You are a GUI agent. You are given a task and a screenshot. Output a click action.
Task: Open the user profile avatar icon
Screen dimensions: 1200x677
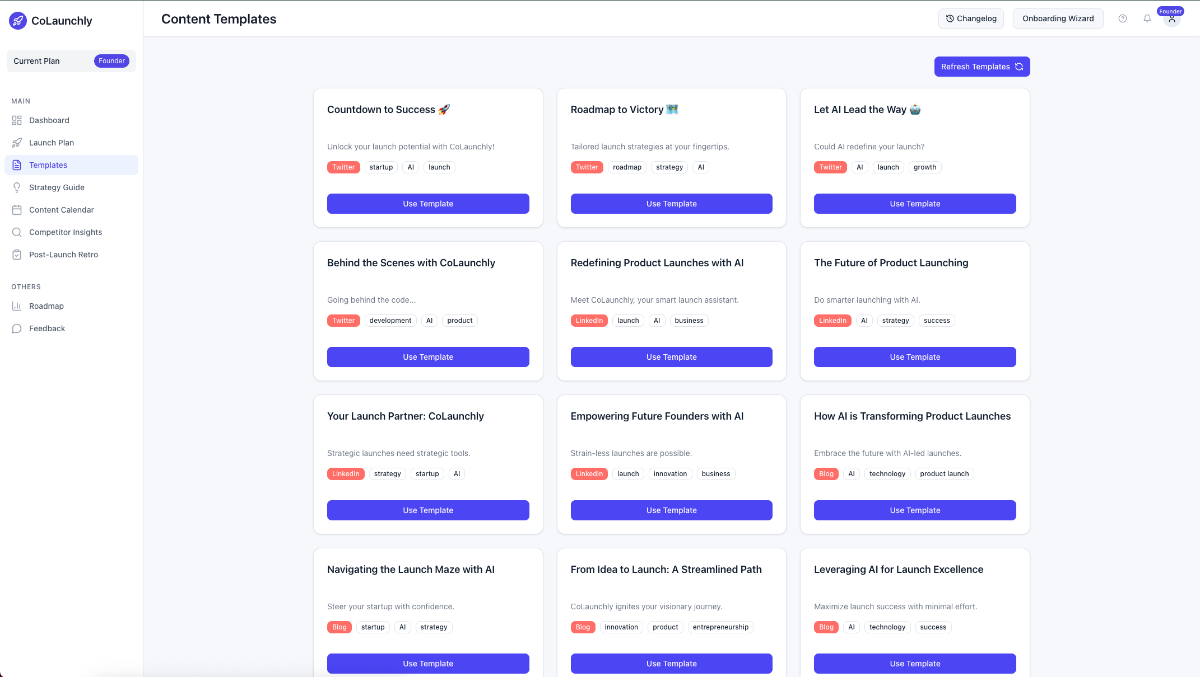click(x=1171, y=19)
